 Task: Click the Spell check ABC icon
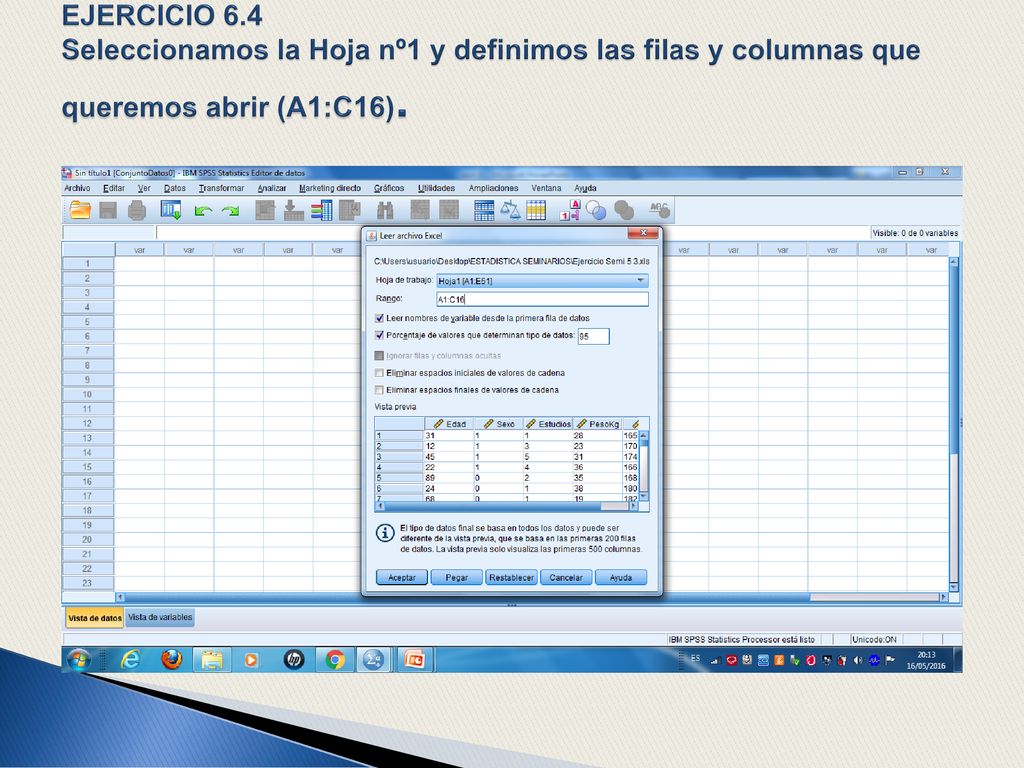[x=659, y=210]
